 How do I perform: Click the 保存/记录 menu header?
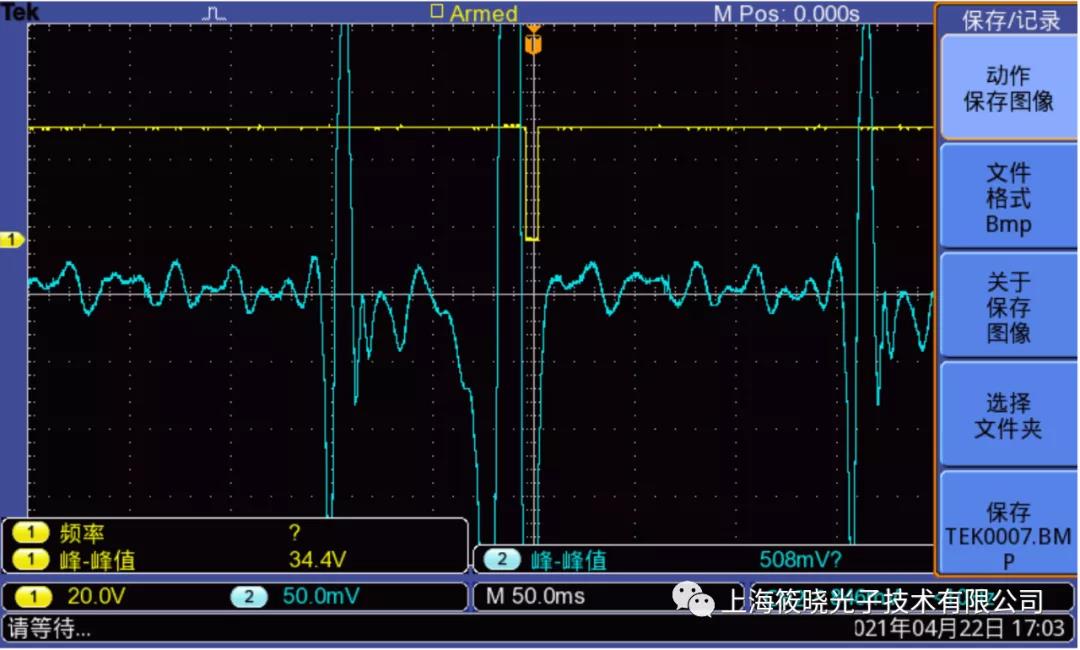coord(1010,20)
